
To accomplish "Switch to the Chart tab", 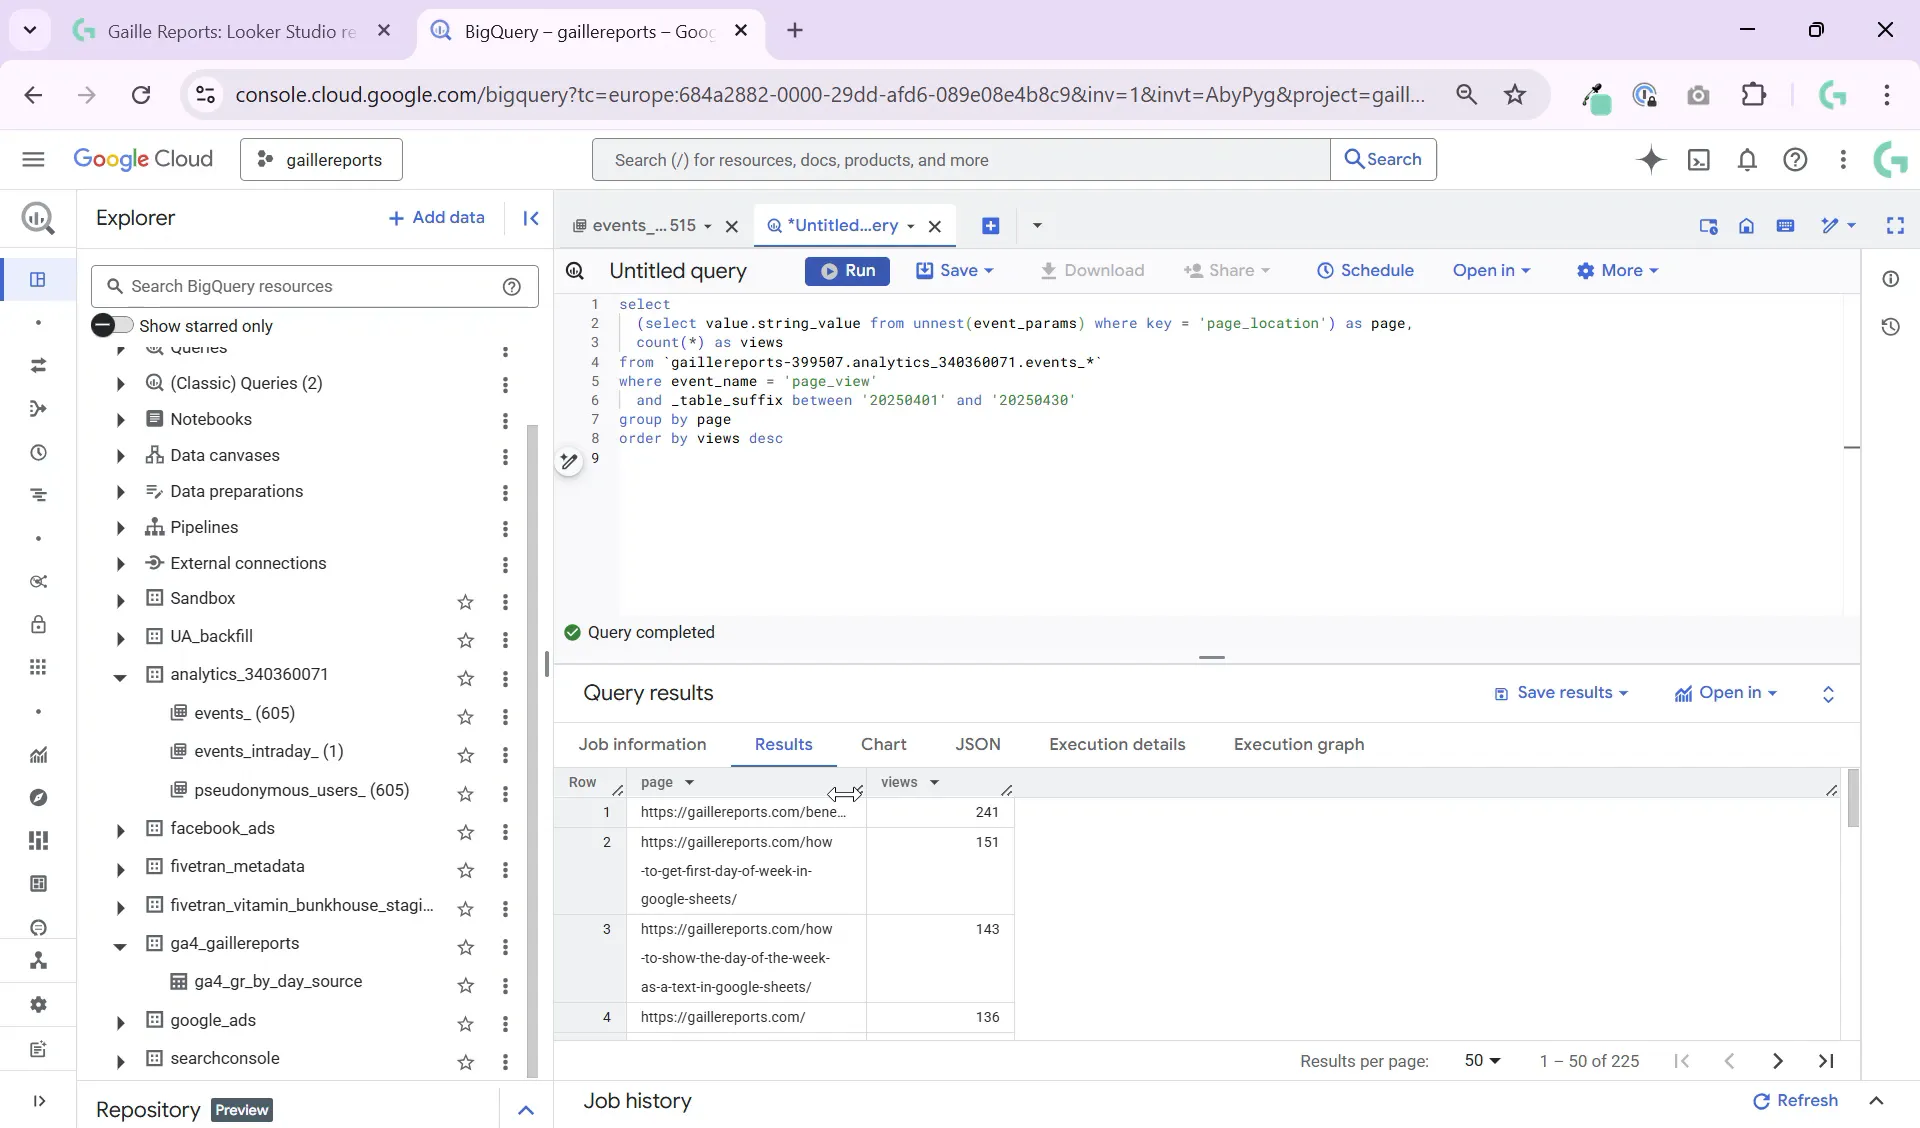I will (x=885, y=744).
